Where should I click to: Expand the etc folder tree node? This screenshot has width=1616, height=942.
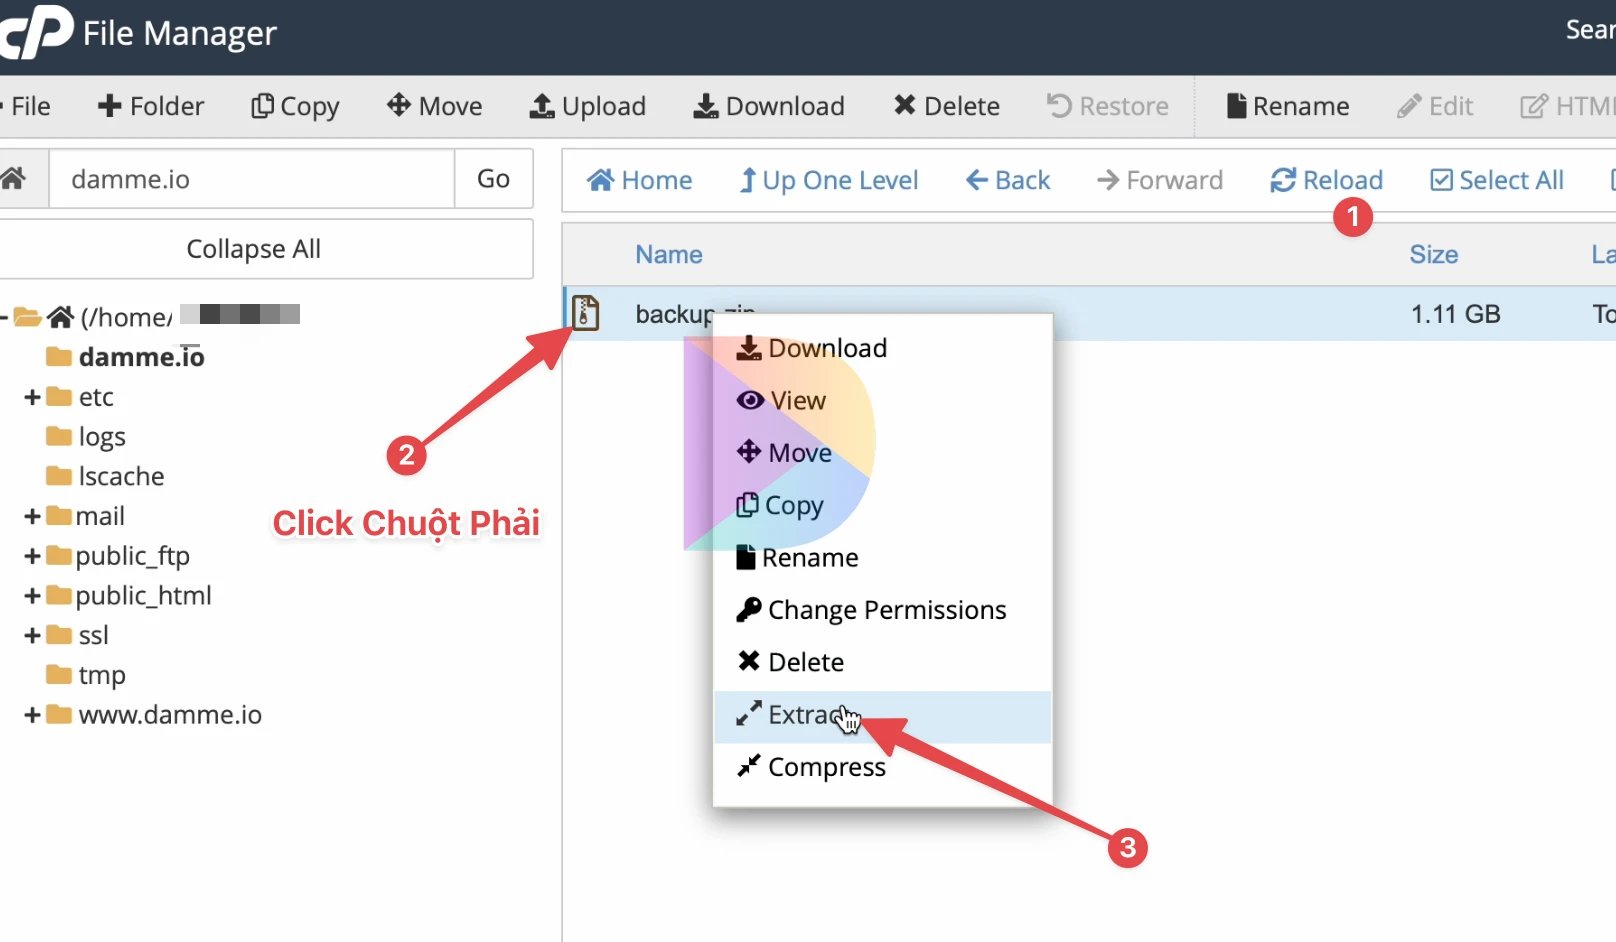point(32,397)
